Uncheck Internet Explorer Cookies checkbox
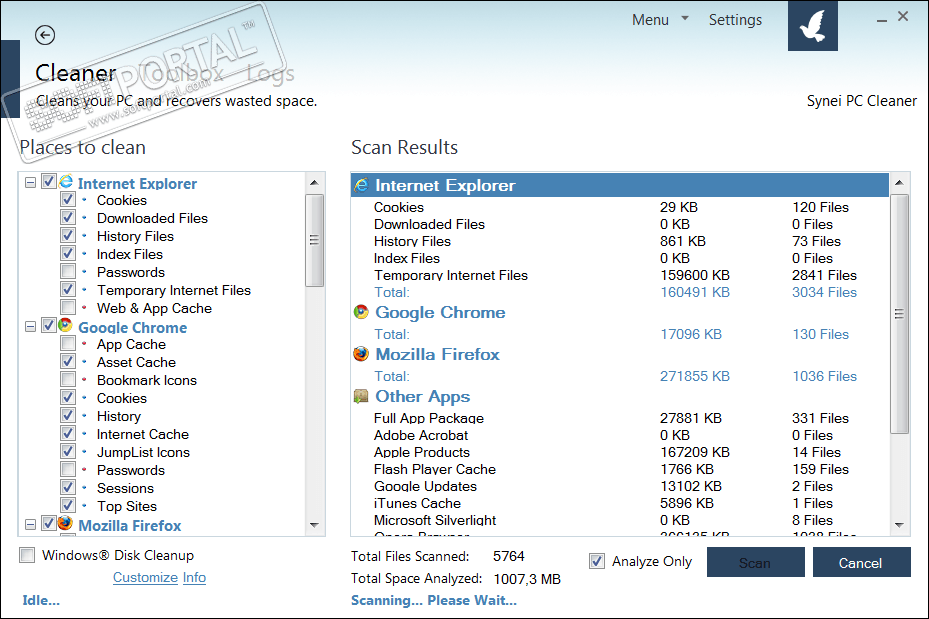The height and width of the screenshot is (619, 929). pos(68,200)
